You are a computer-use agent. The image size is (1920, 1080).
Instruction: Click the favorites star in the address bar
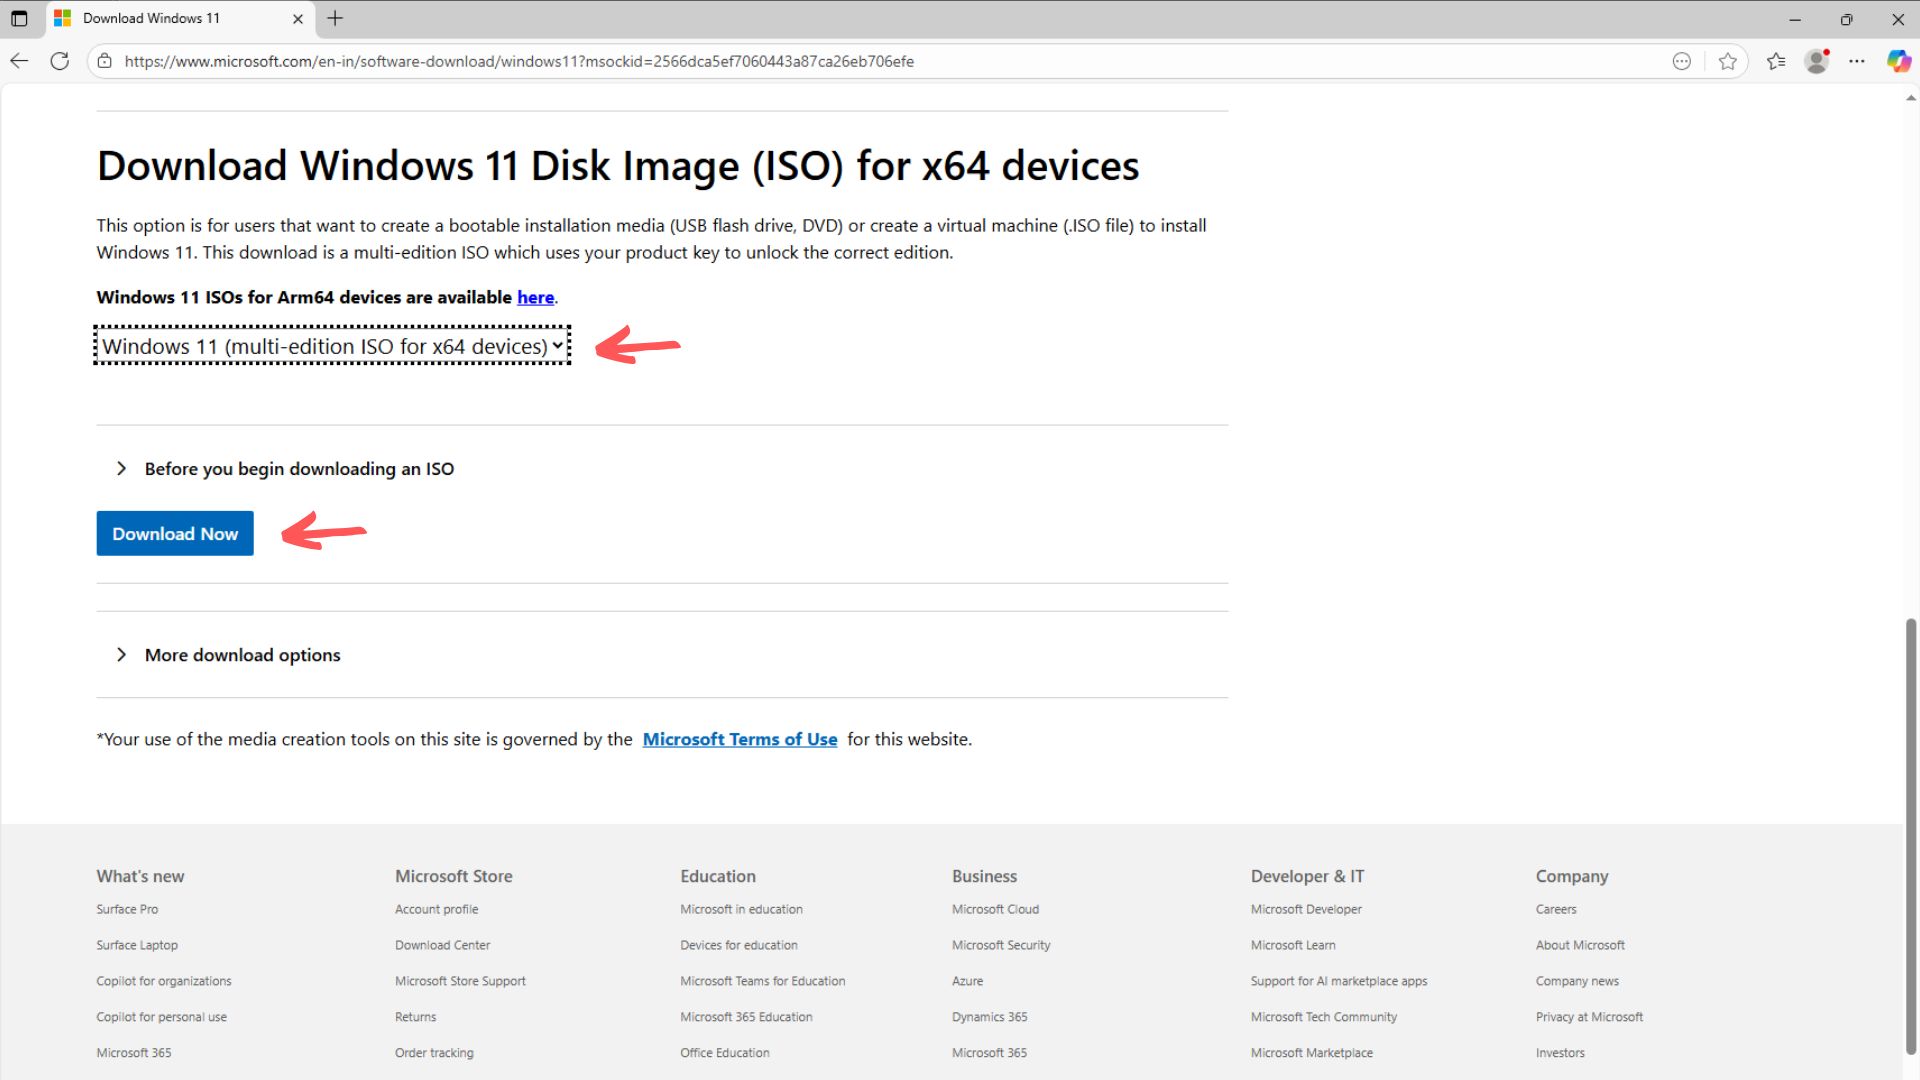1728,61
